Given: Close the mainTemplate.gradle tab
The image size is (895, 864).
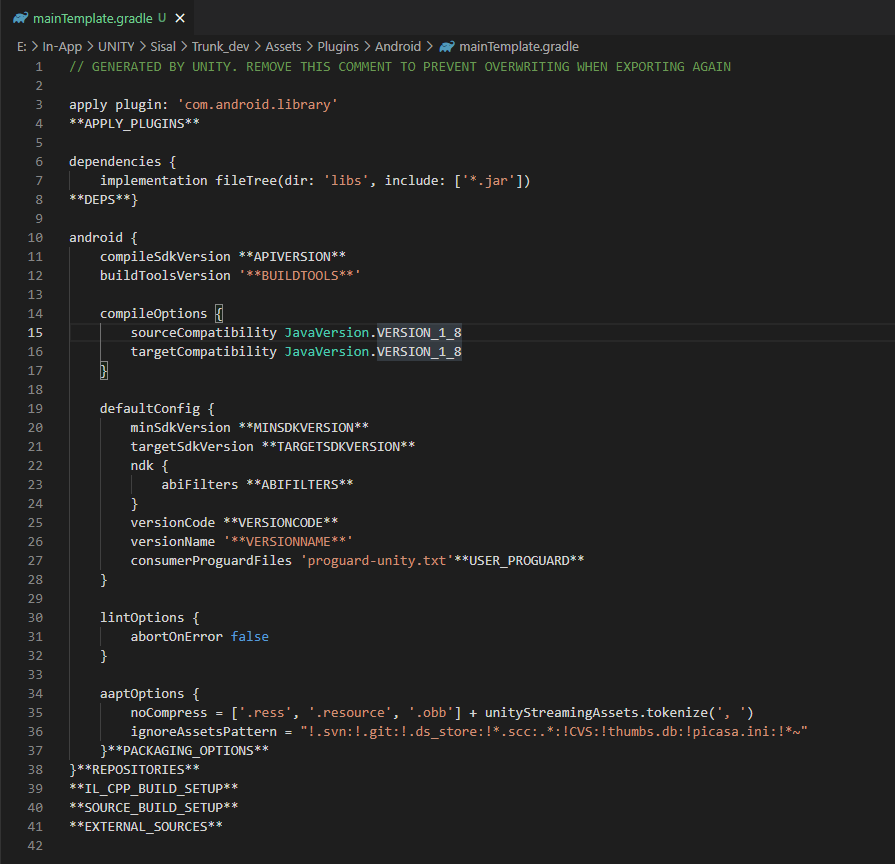Looking at the screenshot, I should (179, 18).
